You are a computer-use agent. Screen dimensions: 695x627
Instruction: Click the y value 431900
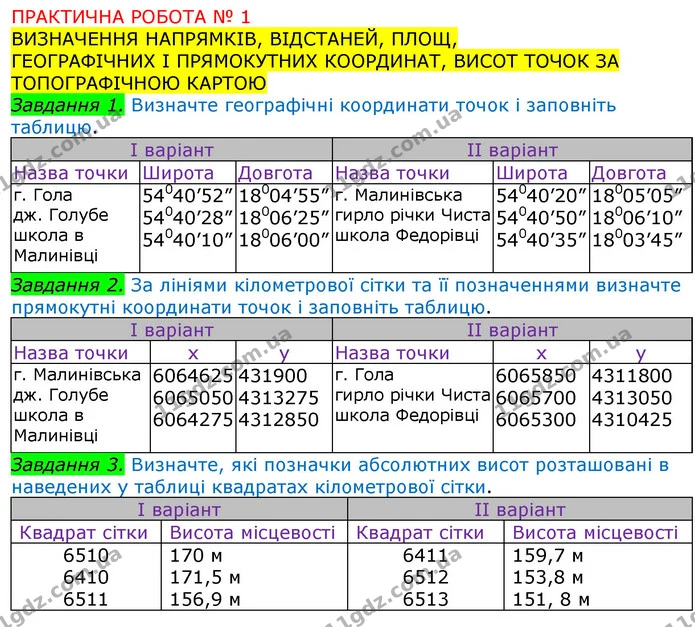[273, 376]
